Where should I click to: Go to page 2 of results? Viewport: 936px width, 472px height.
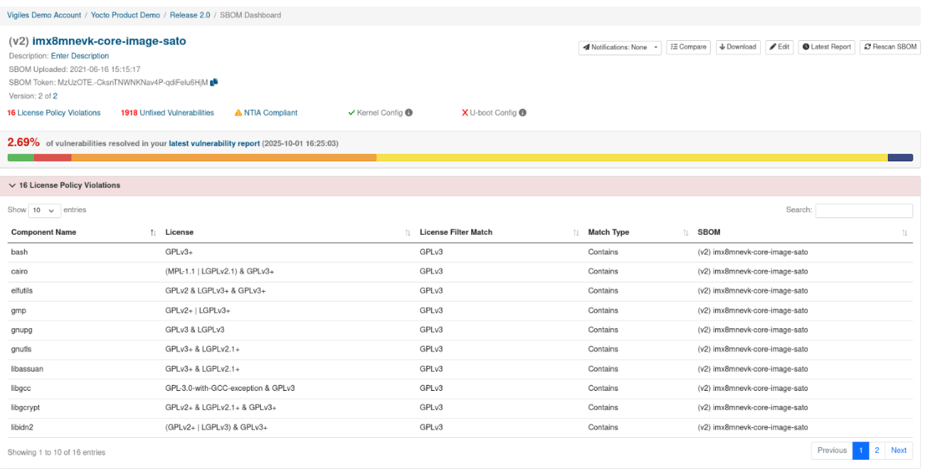click(877, 451)
